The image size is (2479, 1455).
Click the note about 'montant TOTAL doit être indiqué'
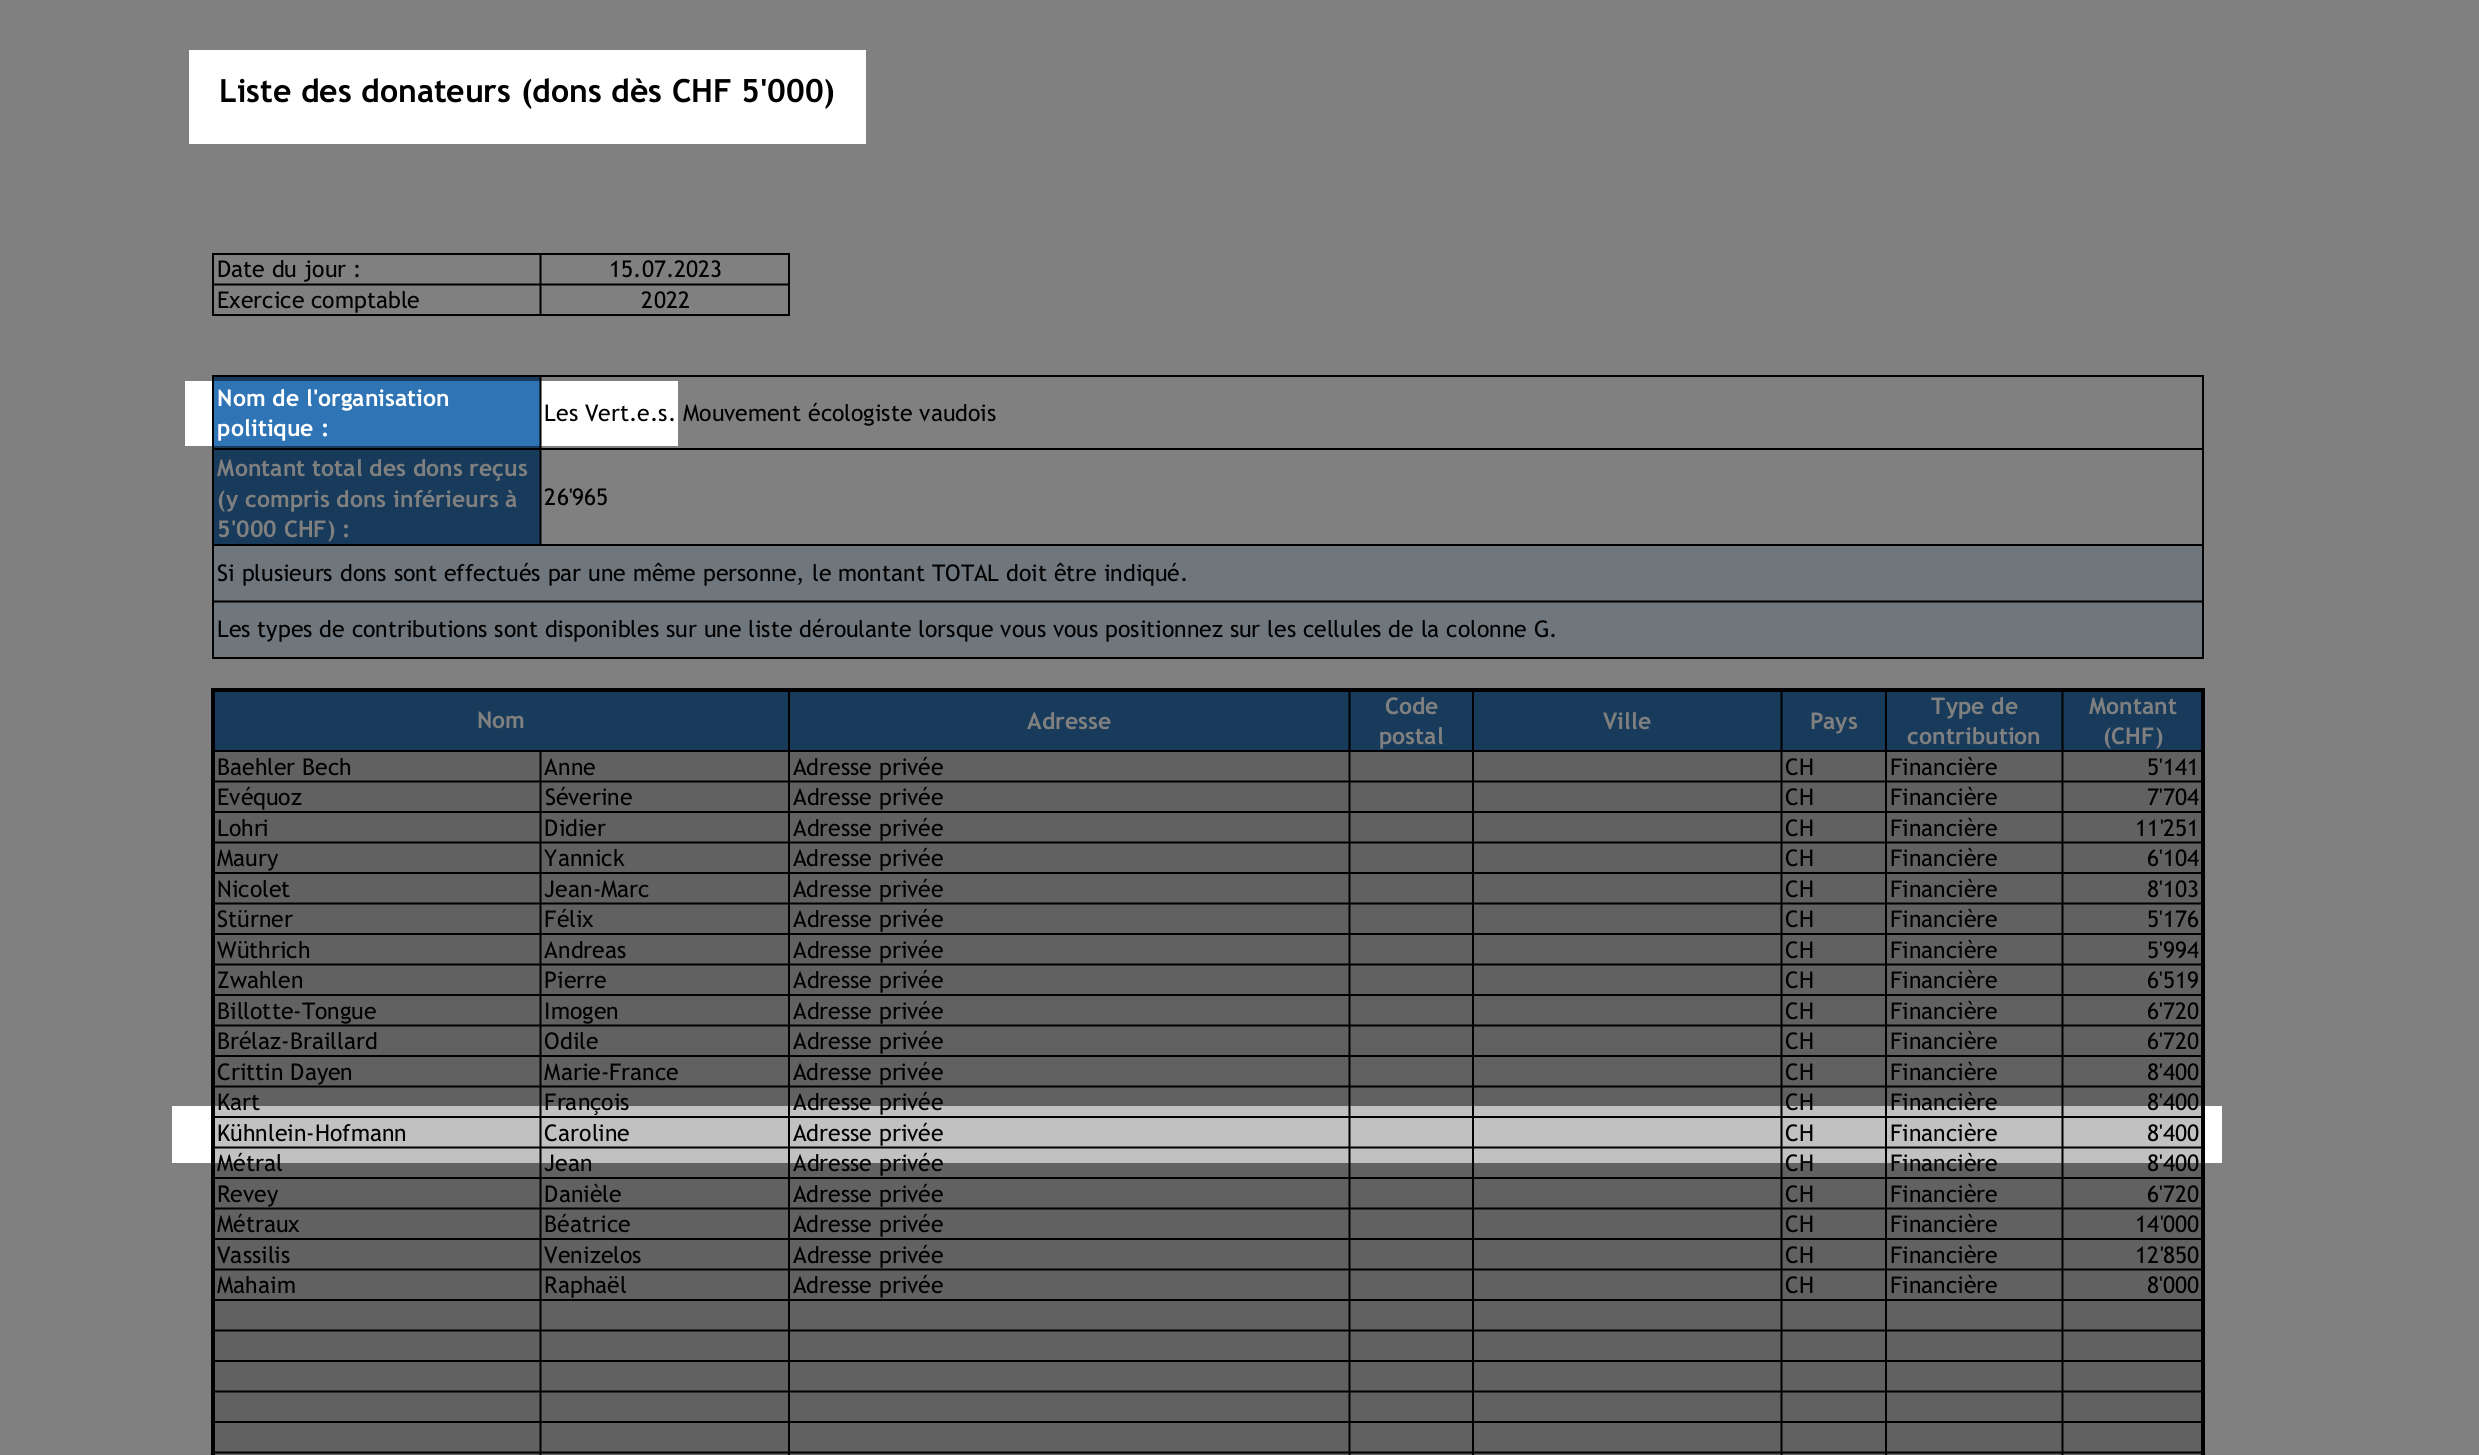click(x=1207, y=574)
